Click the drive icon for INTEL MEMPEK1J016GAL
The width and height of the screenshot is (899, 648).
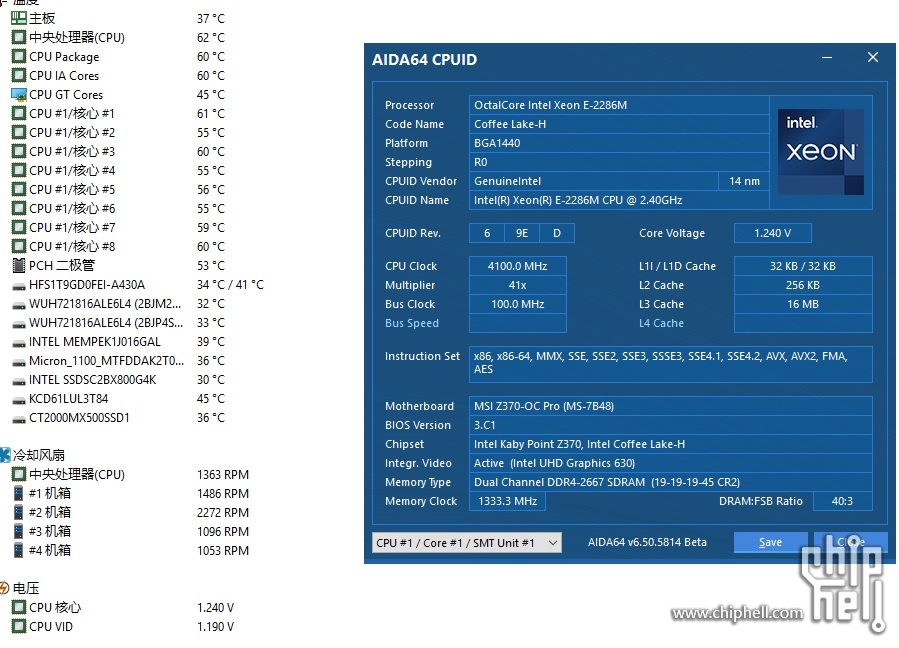[x=19, y=343]
